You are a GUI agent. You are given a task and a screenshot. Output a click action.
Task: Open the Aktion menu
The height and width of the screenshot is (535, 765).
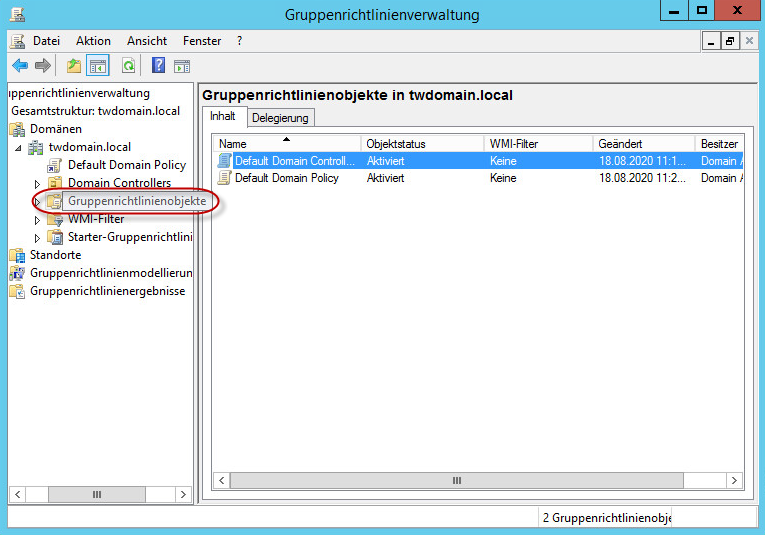(93, 41)
